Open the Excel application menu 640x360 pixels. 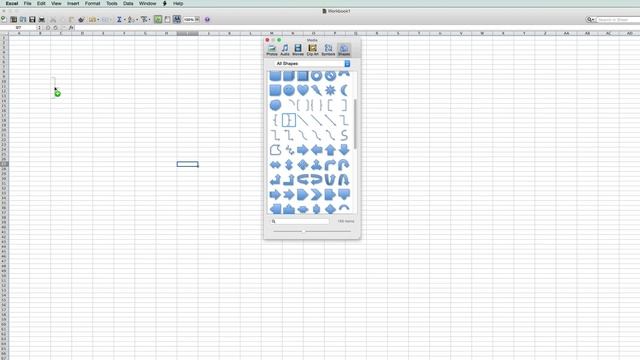[12, 3]
